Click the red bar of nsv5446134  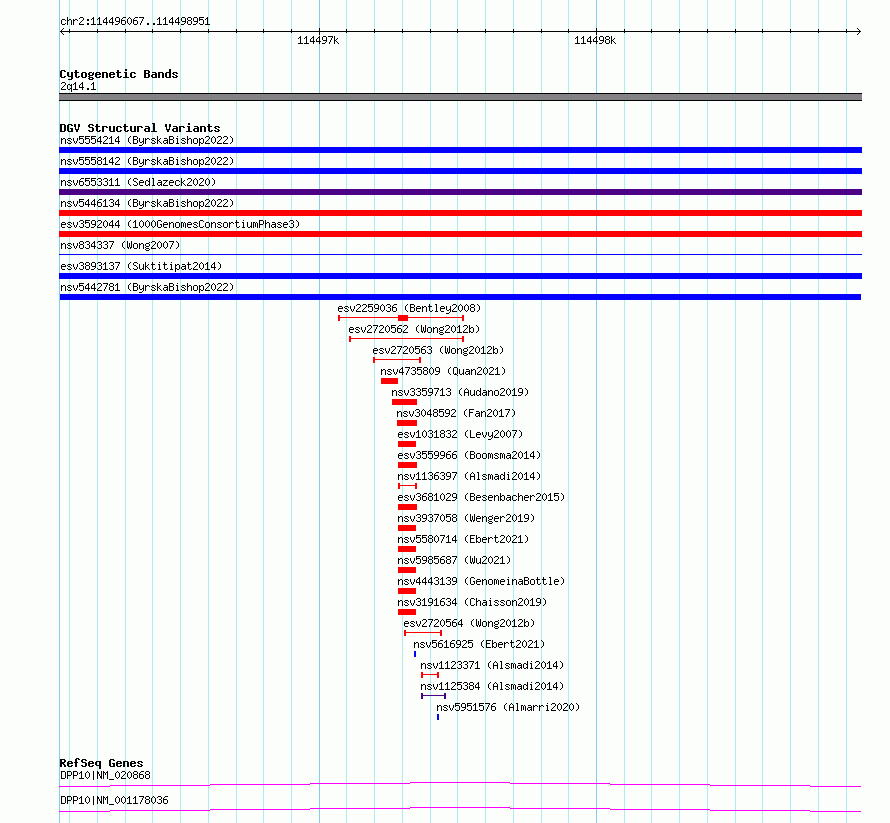460,213
